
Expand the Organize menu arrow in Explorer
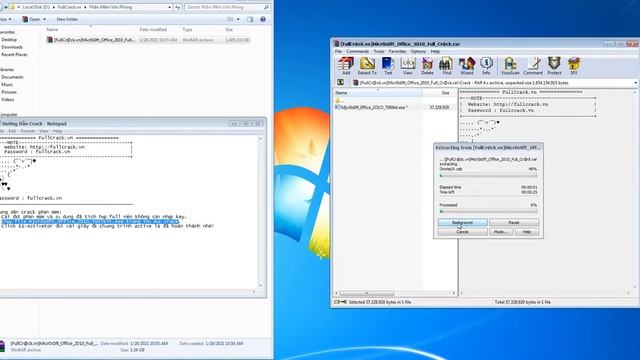tap(9, 19)
